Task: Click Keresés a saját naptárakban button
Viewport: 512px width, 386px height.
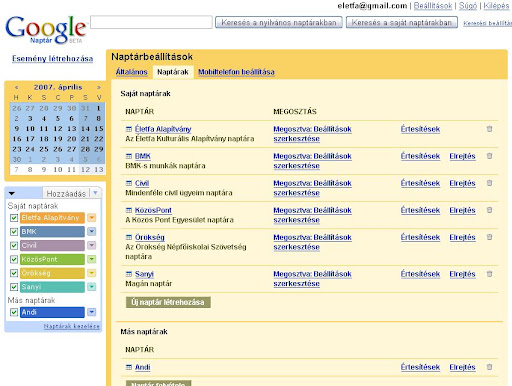Action: pyautogui.click(x=402, y=23)
